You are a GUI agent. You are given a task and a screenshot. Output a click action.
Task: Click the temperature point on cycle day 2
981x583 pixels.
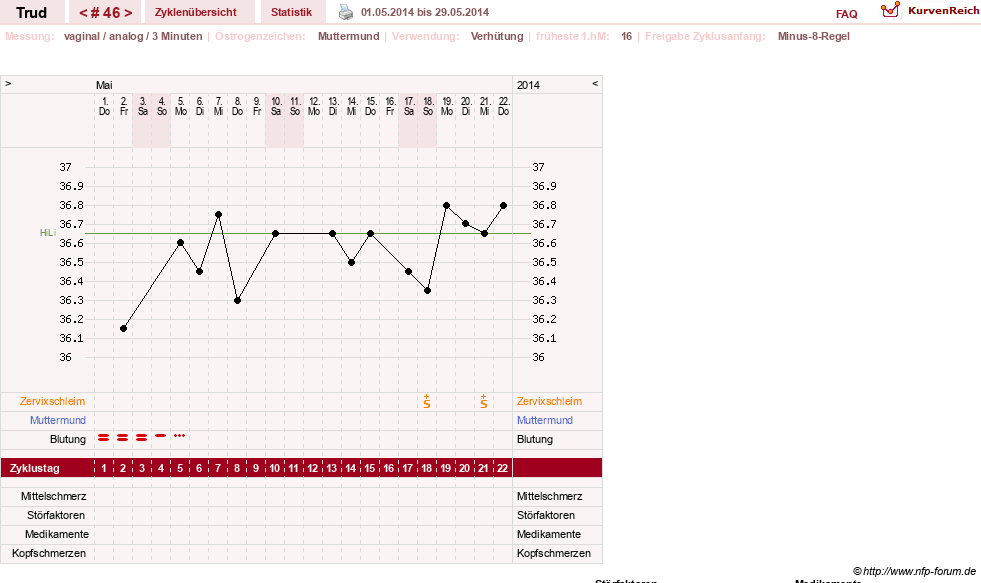(x=123, y=328)
